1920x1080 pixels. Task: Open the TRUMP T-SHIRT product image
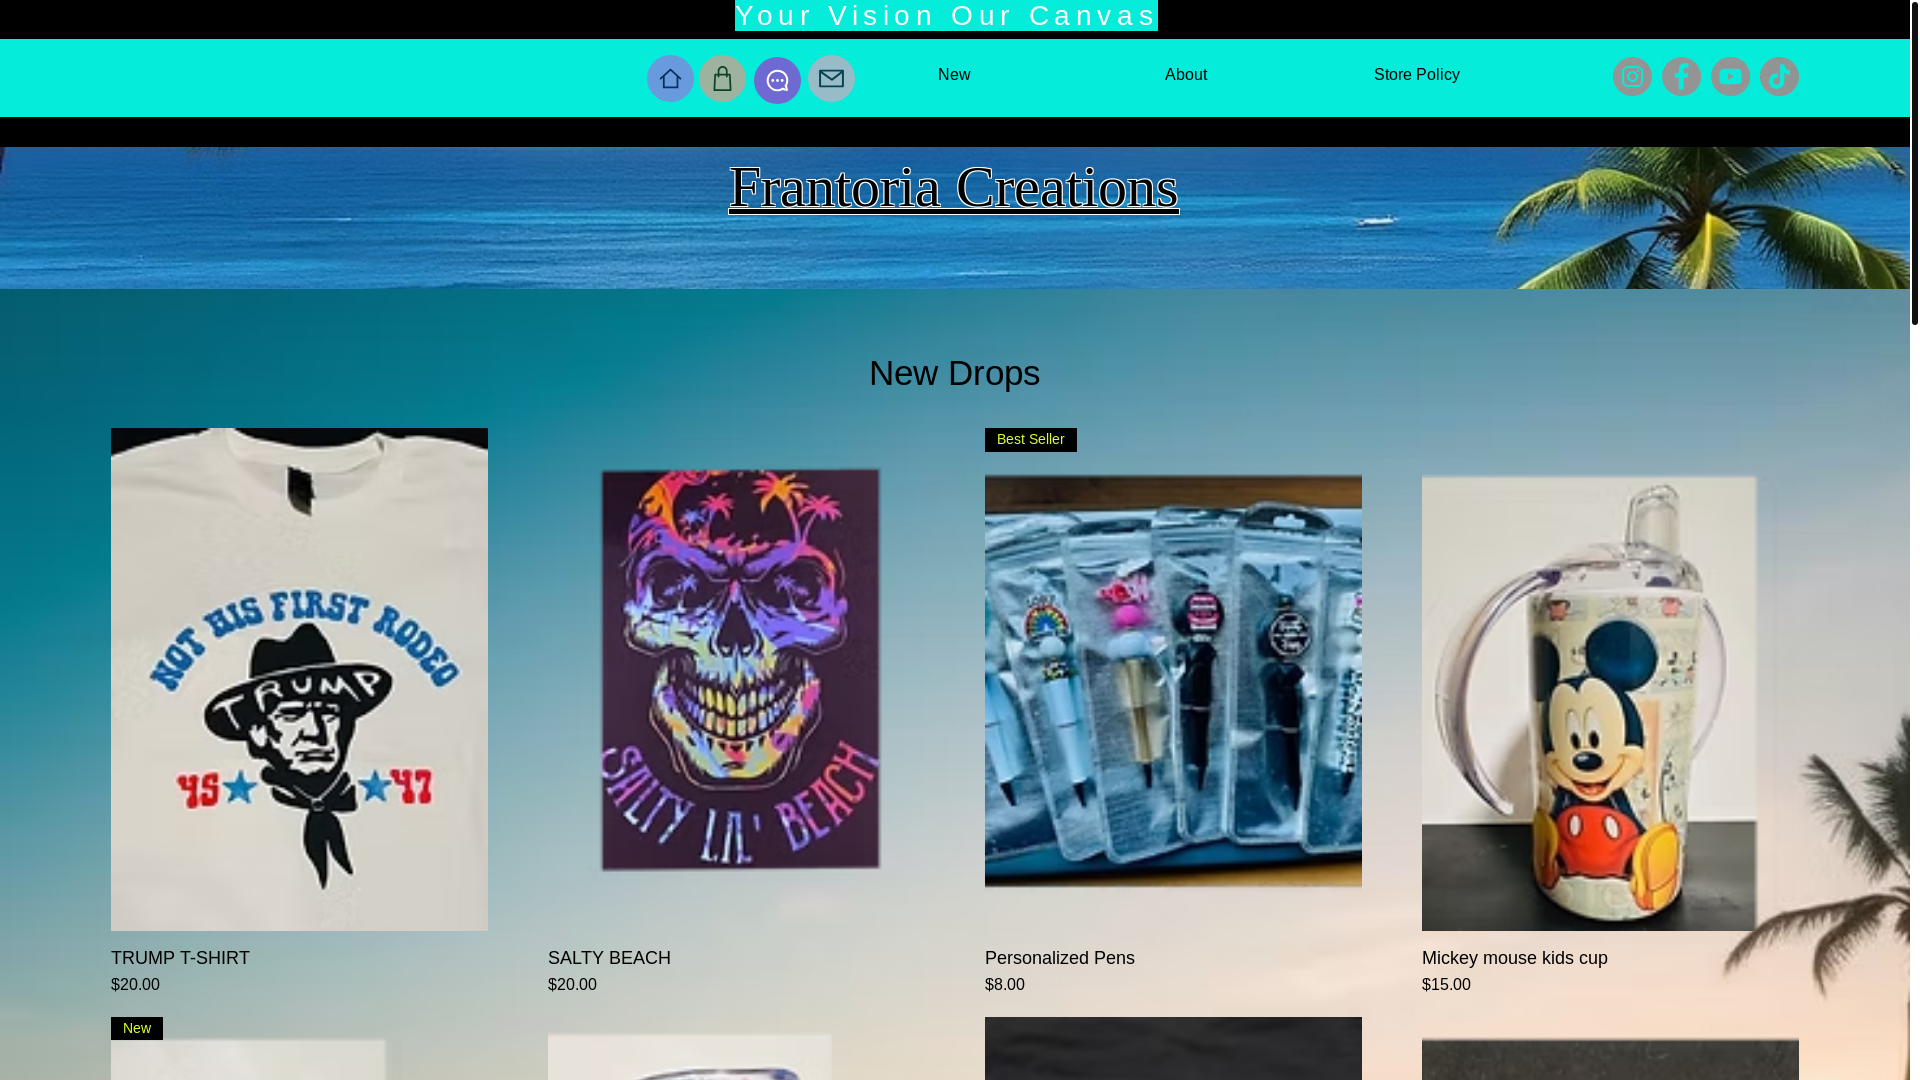click(299, 679)
